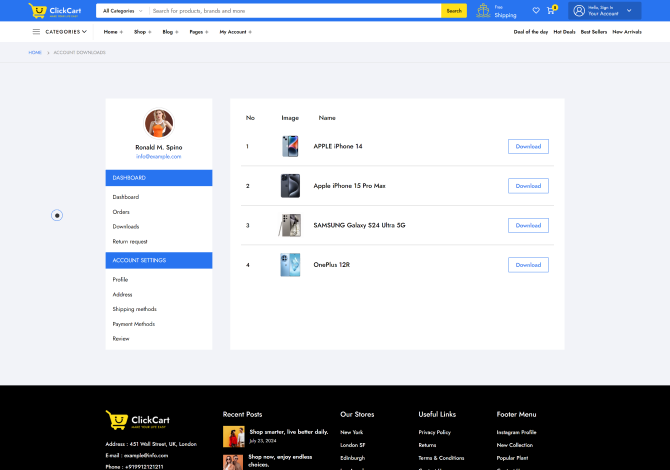Viewport: 670px width, 470px height.
Task: Open the shopping cart icon
Action: click(x=550, y=11)
